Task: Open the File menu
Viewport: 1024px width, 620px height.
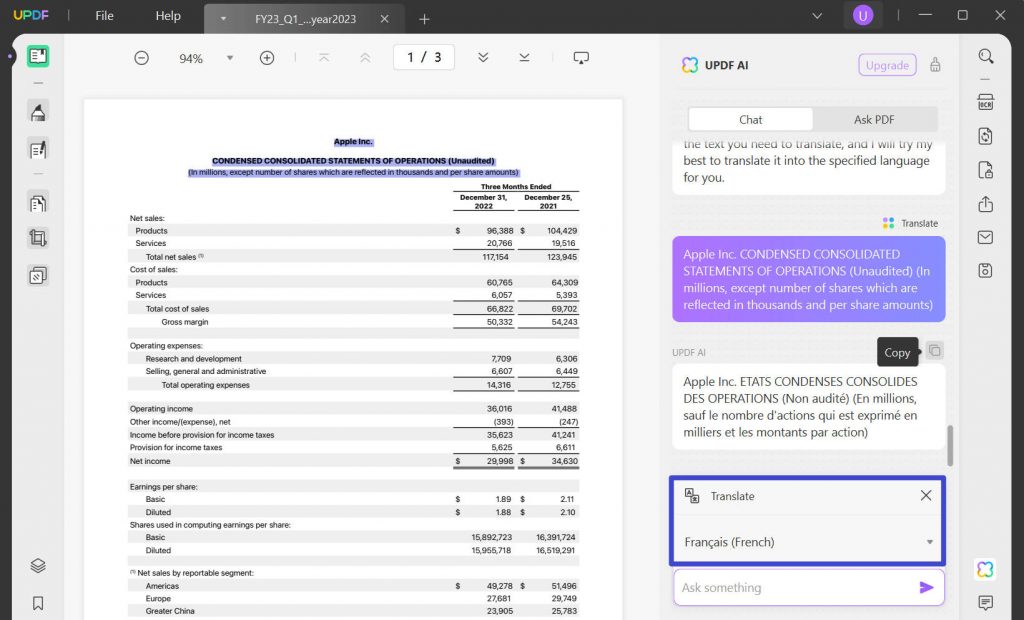Action: tap(103, 16)
